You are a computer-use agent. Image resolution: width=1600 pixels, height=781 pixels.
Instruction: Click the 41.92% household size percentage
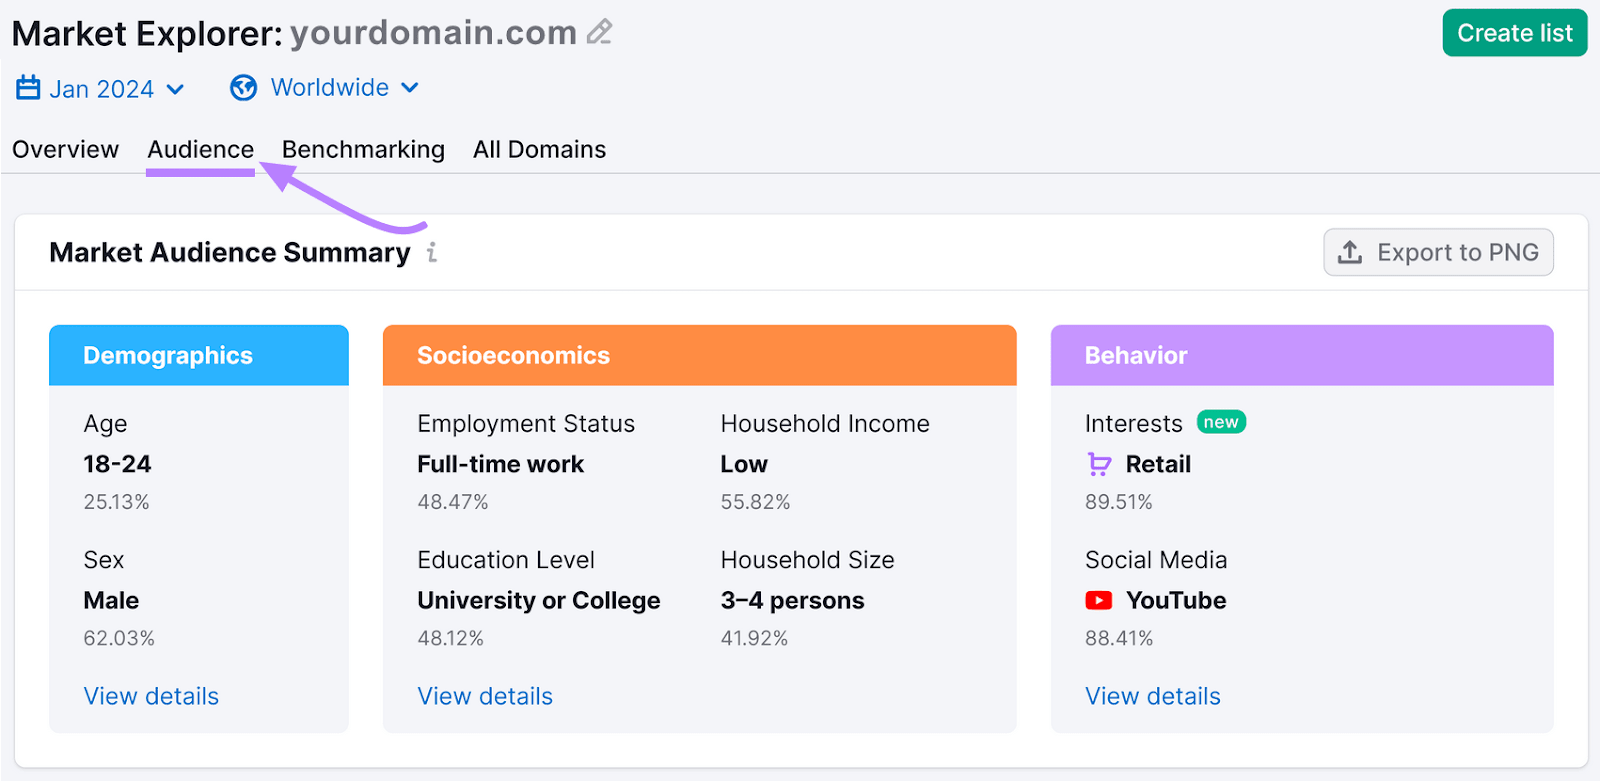coord(754,638)
